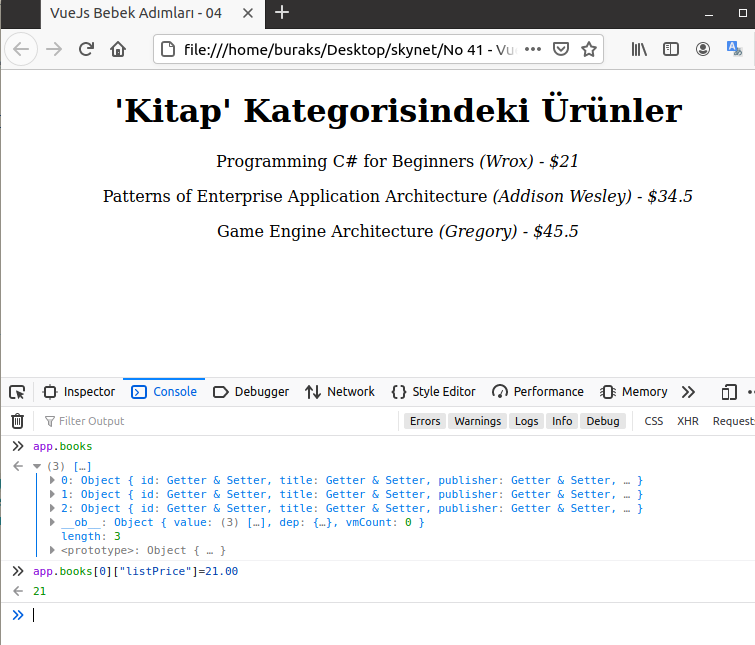Open the Firefox account icon

[x=703, y=49]
